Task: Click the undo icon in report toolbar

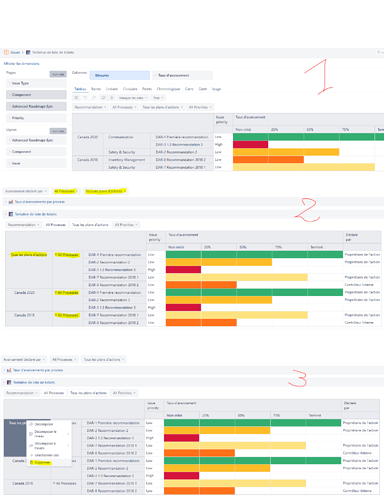Action: click(85, 98)
